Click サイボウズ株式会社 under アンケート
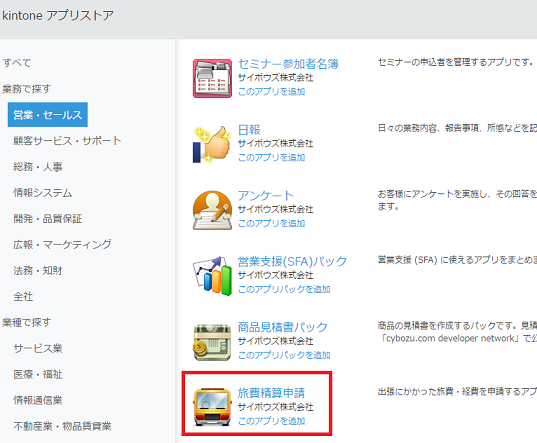 (x=275, y=209)
